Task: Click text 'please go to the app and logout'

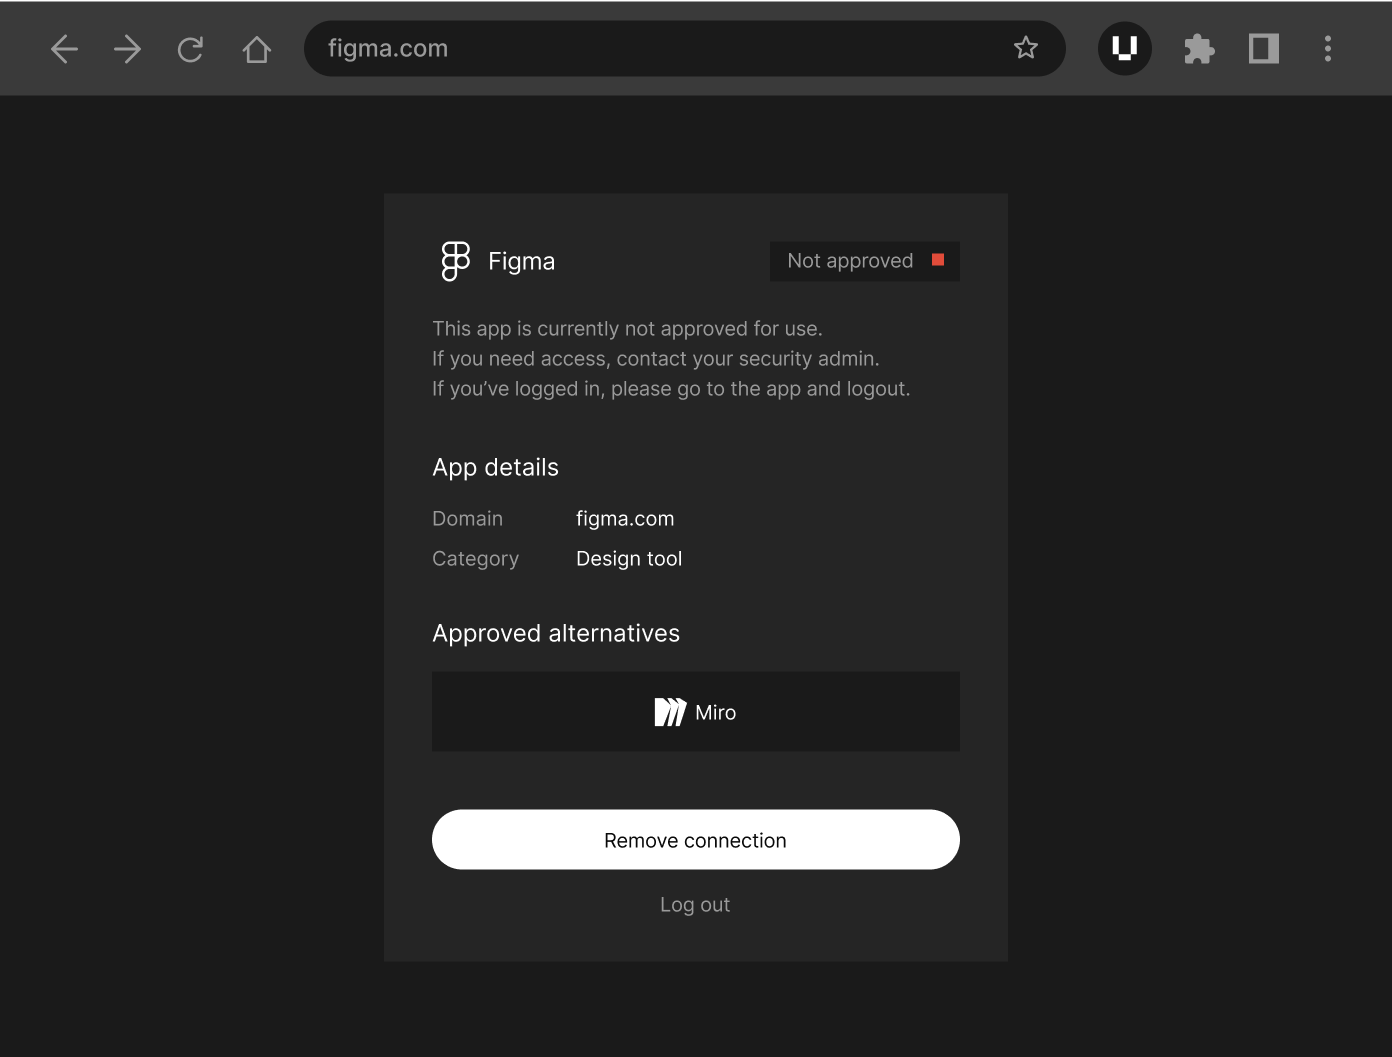Action: [x=760, y=389]
